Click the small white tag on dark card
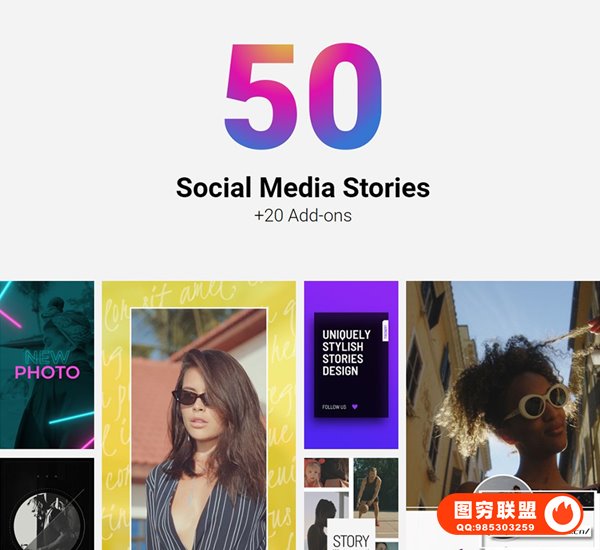 tap(385, 331)
